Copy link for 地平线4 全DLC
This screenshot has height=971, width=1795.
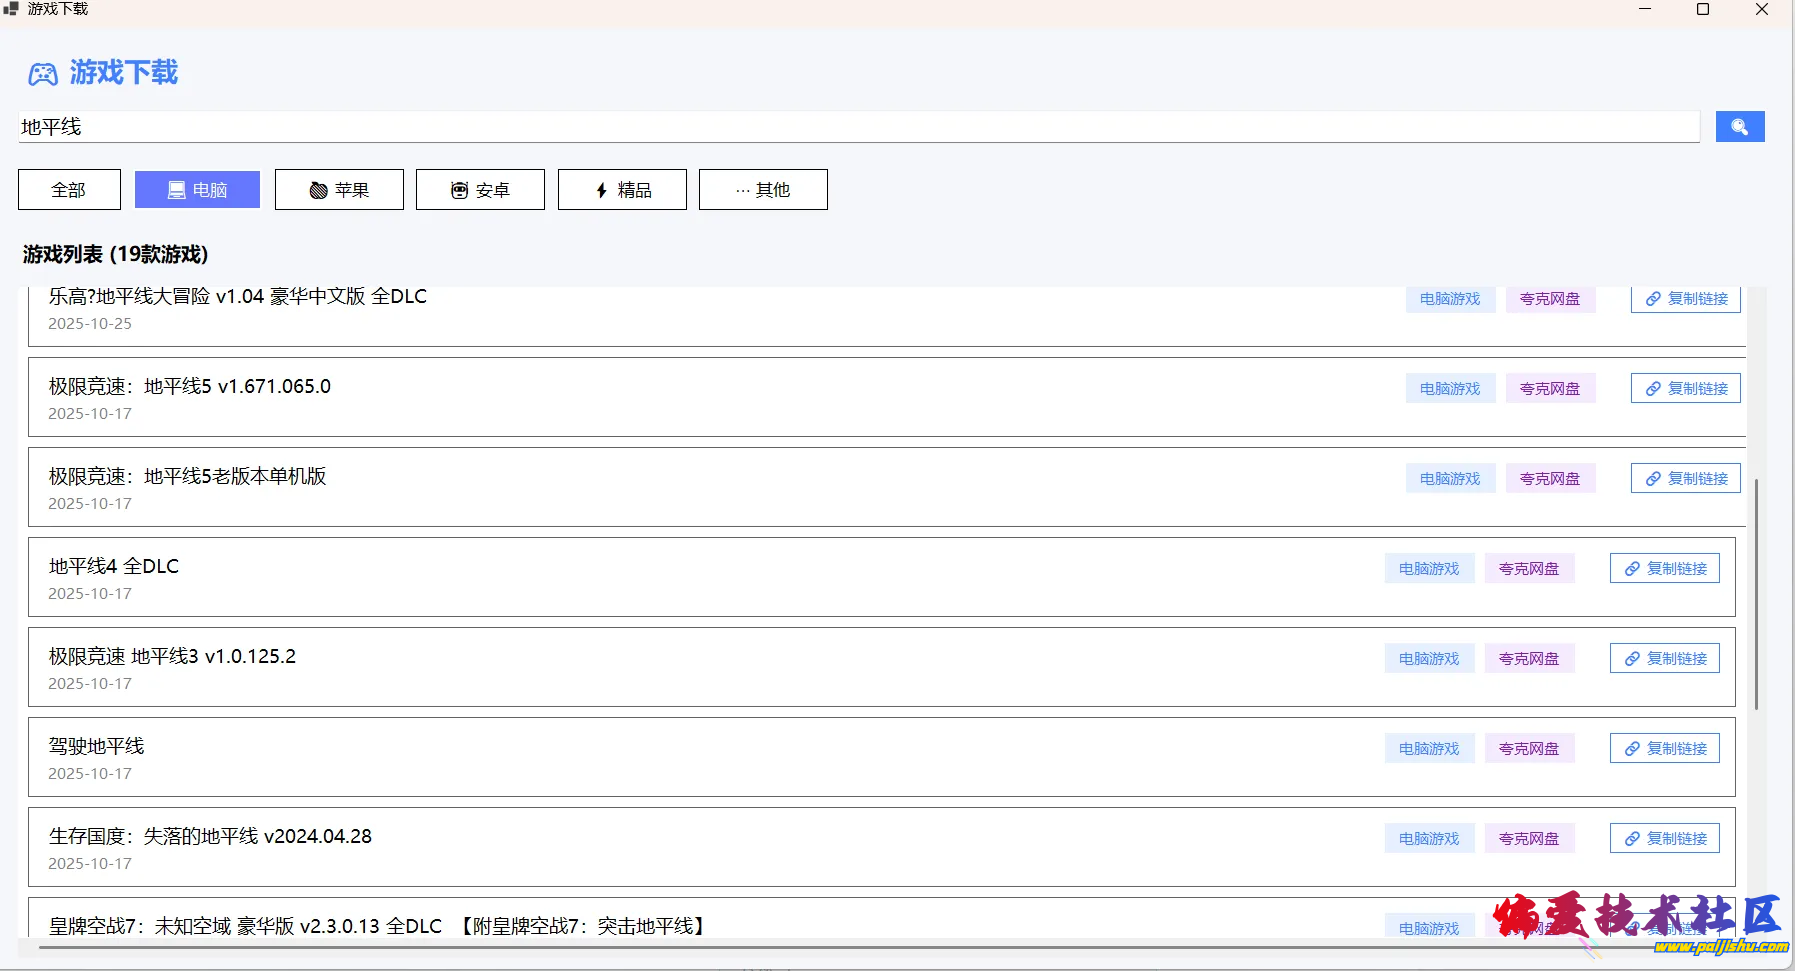pyautogui.click(x=1664, y=569)
